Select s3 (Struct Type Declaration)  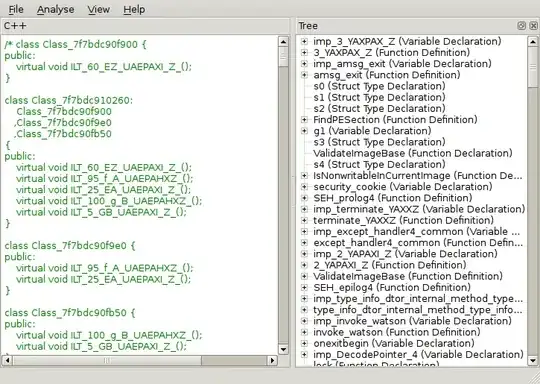[x=379, y=142]
